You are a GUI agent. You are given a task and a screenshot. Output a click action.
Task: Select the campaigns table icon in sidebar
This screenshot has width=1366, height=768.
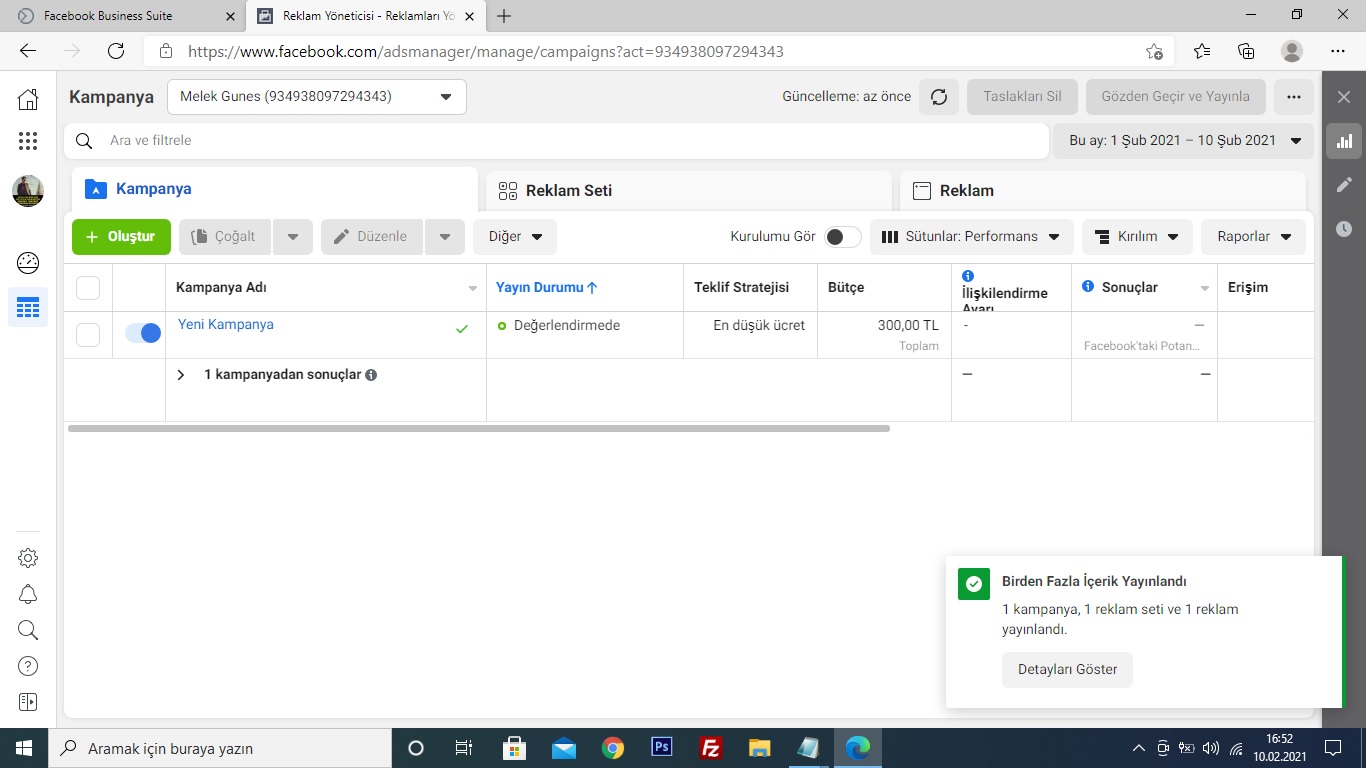pyautogui.click(x=28, y=307)
